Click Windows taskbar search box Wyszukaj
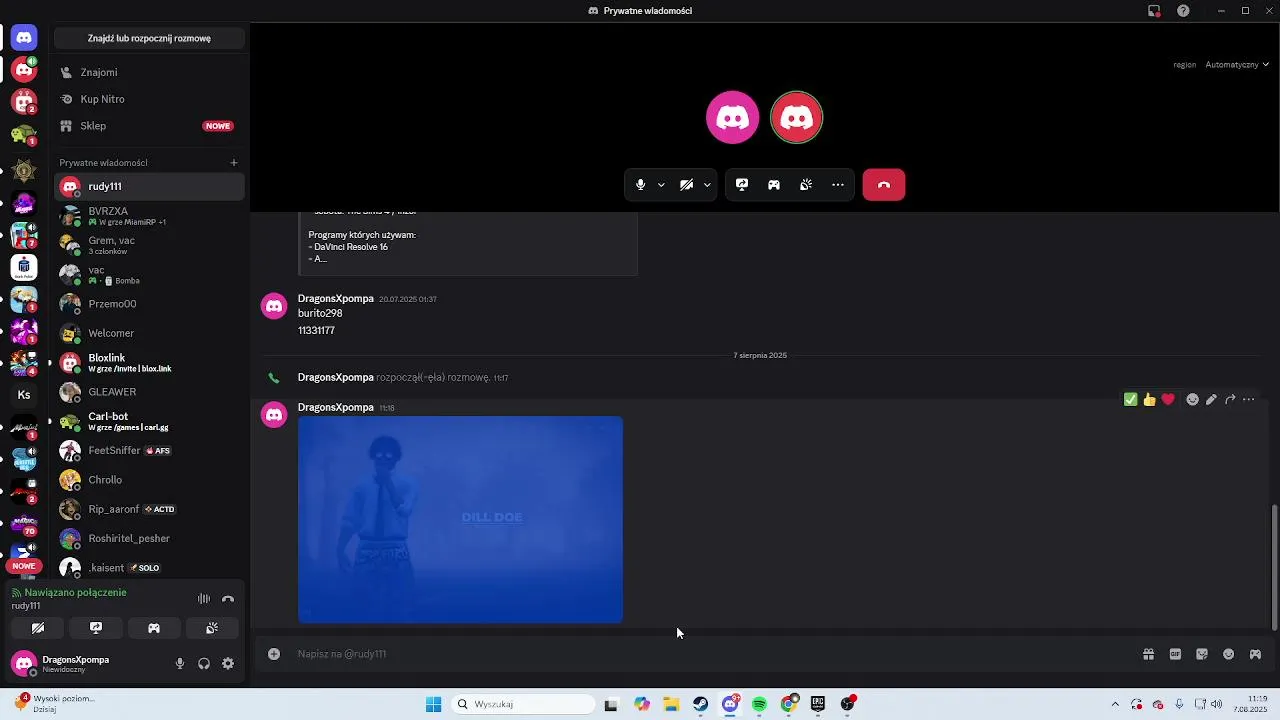 (524, 705)
